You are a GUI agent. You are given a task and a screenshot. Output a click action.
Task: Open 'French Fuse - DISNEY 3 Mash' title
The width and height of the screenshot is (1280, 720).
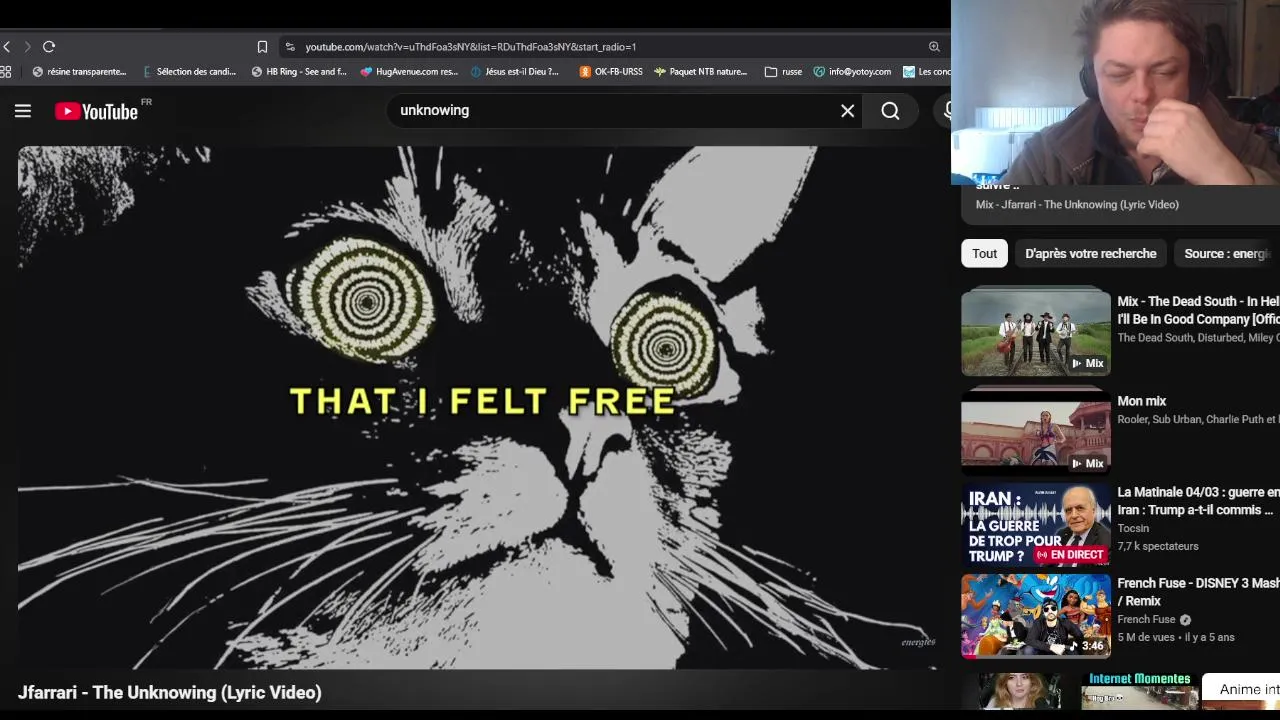pos(1198,592)
